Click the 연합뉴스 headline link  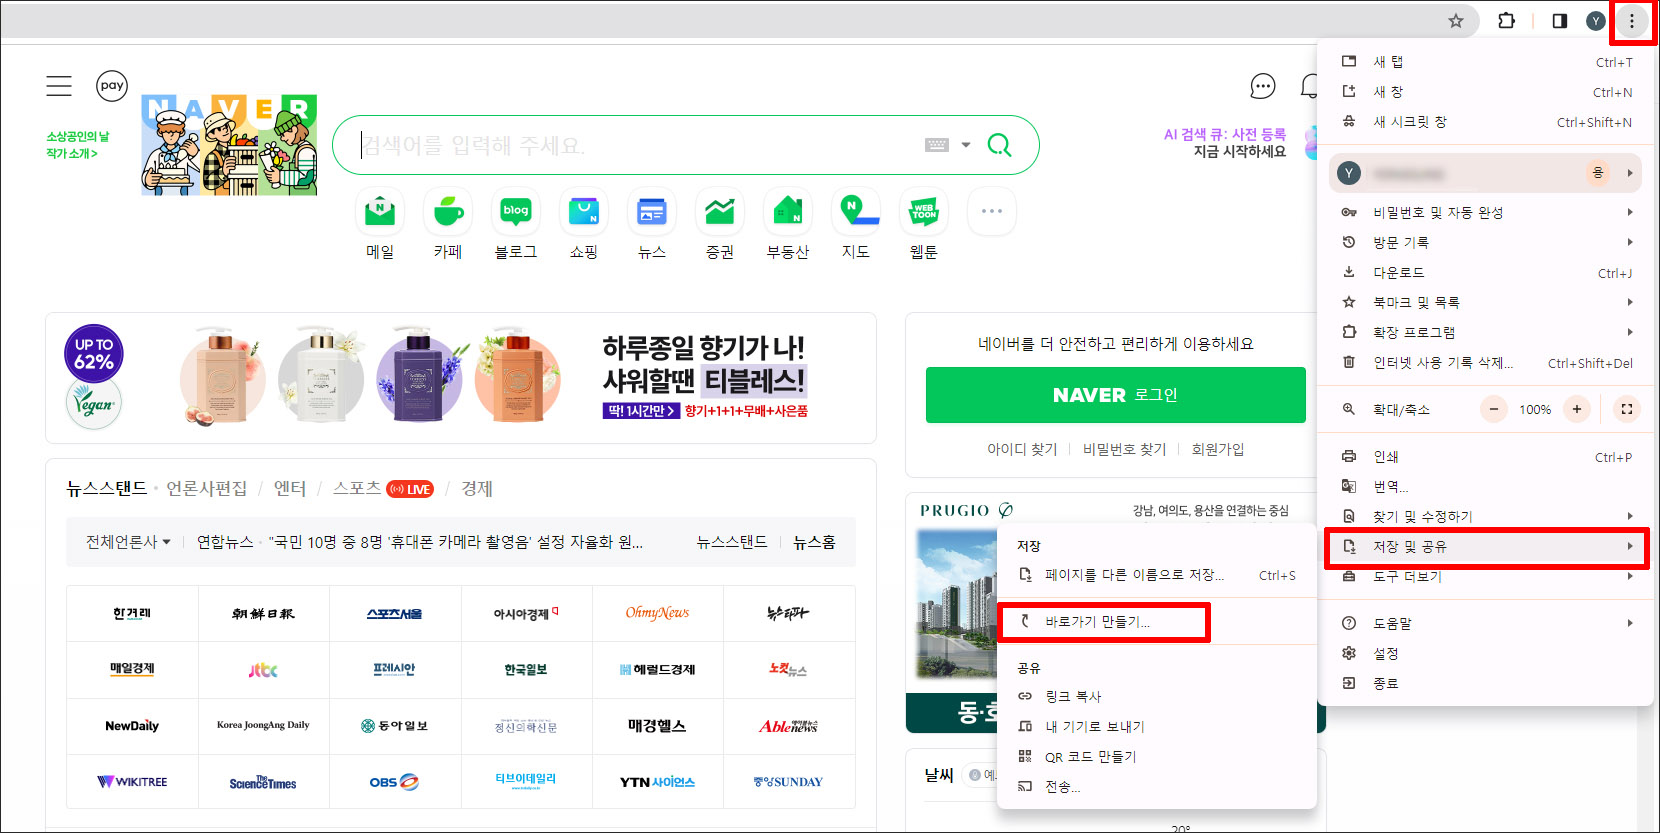[x=455, y=542]
